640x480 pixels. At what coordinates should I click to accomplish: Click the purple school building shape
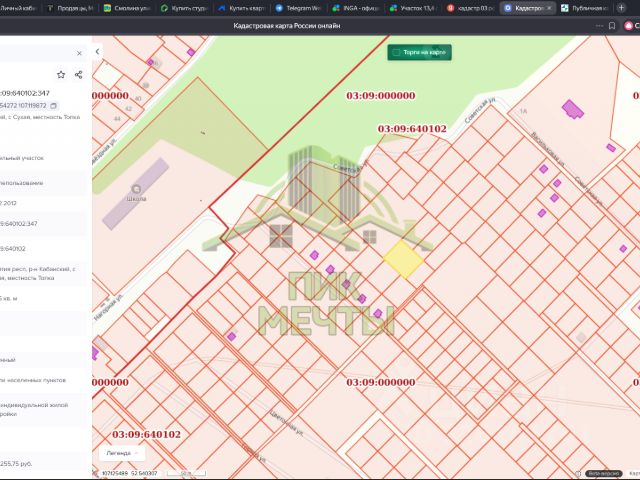pos(136,193)
